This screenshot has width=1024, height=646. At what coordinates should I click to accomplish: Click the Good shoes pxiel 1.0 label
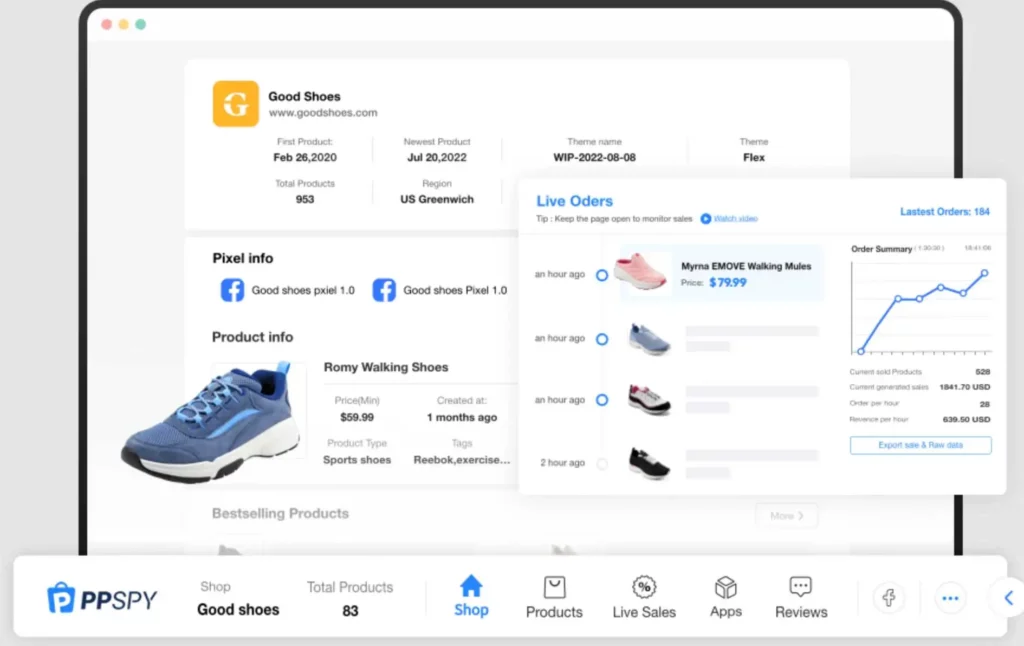(x=303, y=290)
